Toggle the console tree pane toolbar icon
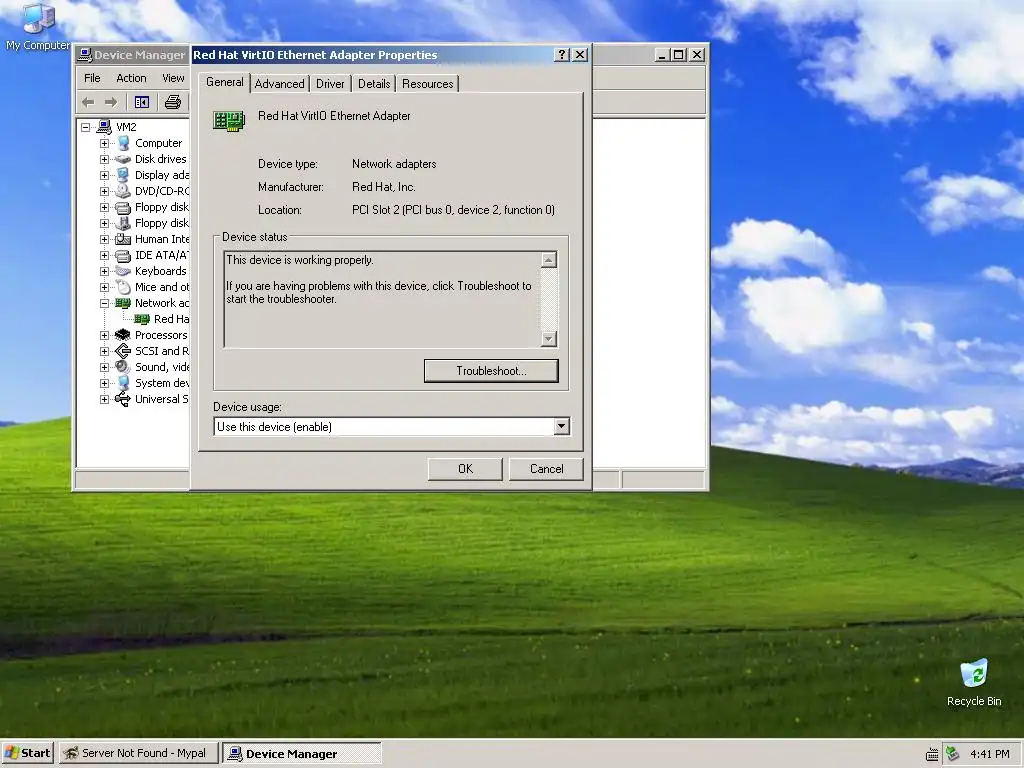Image resolution: width=1024 pixels, height=768 pixels. 142,102
